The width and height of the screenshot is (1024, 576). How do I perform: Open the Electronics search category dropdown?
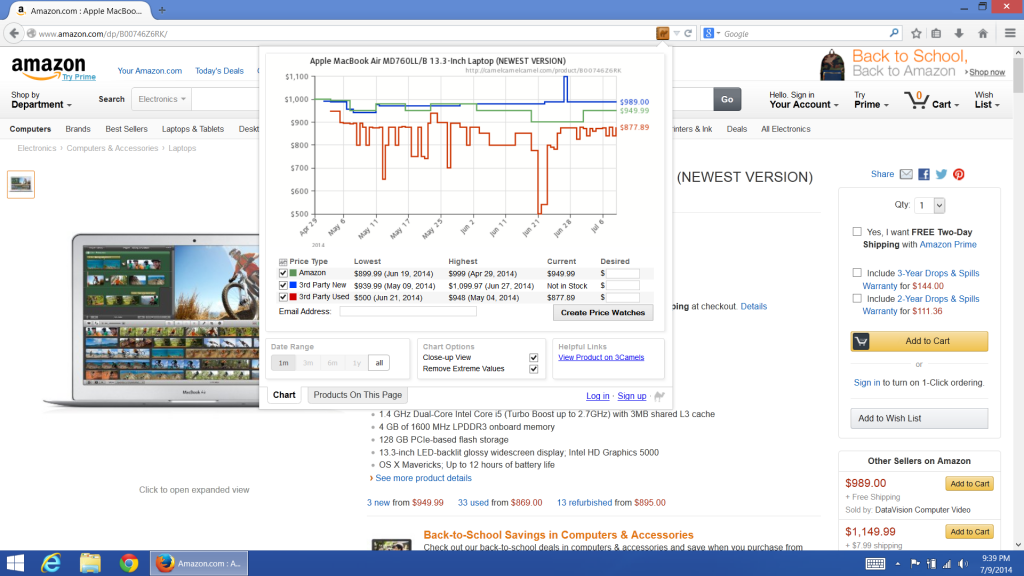coord(162,99)
